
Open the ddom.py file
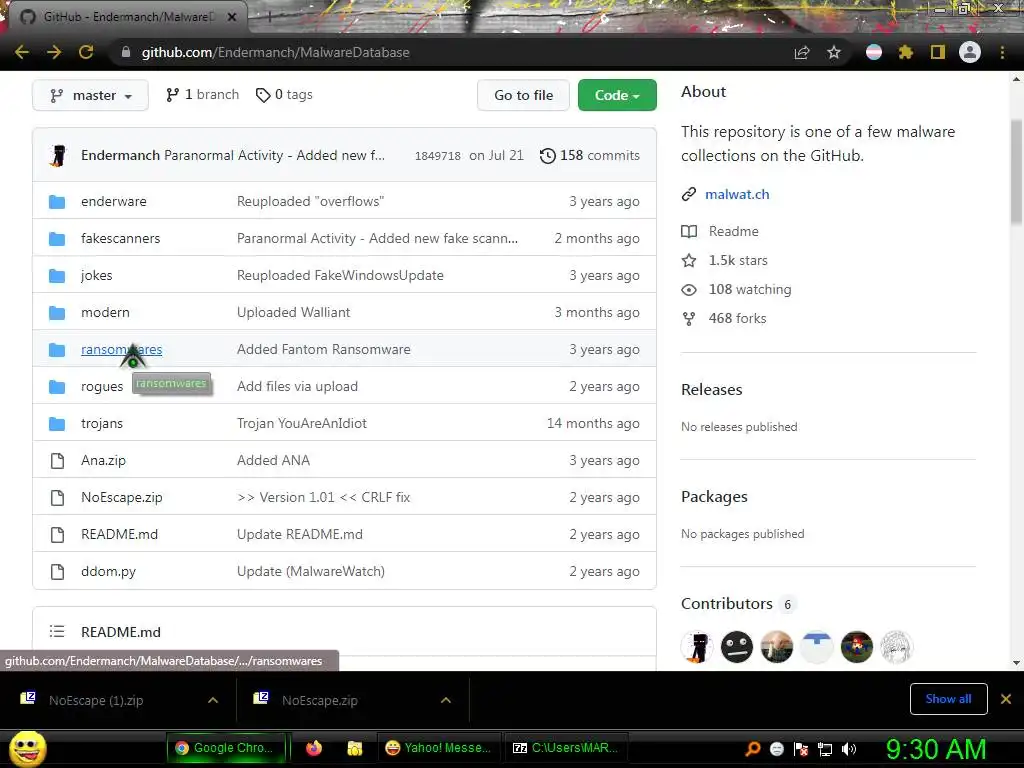[108, 571]
